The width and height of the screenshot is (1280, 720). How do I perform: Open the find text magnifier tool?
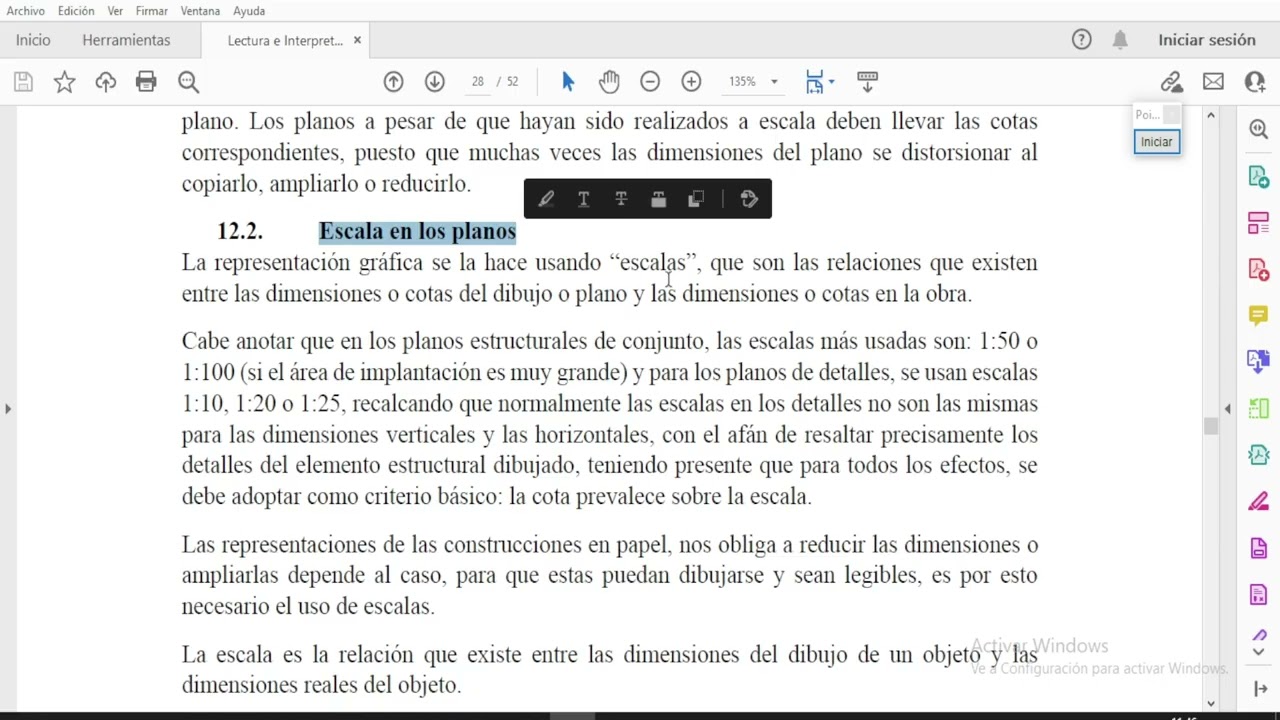click(x=188, y=82)
